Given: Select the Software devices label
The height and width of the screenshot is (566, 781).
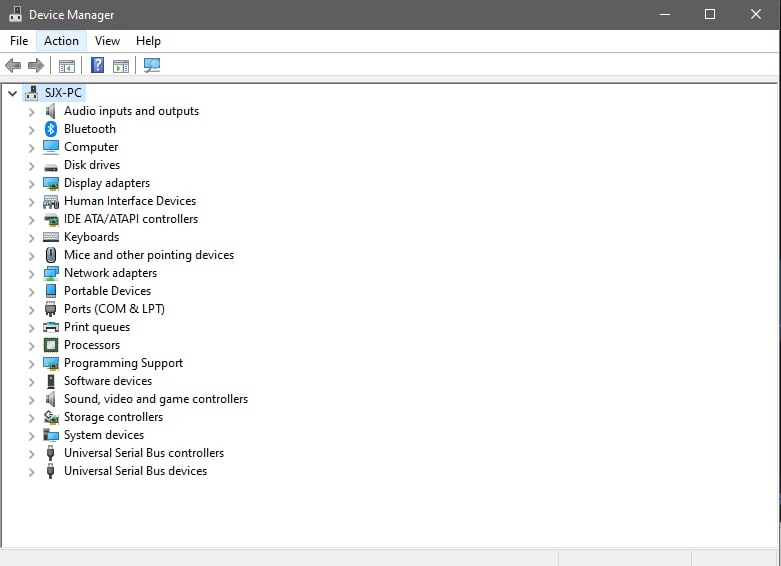Looking at the screenshot, I should coord(108,381).
